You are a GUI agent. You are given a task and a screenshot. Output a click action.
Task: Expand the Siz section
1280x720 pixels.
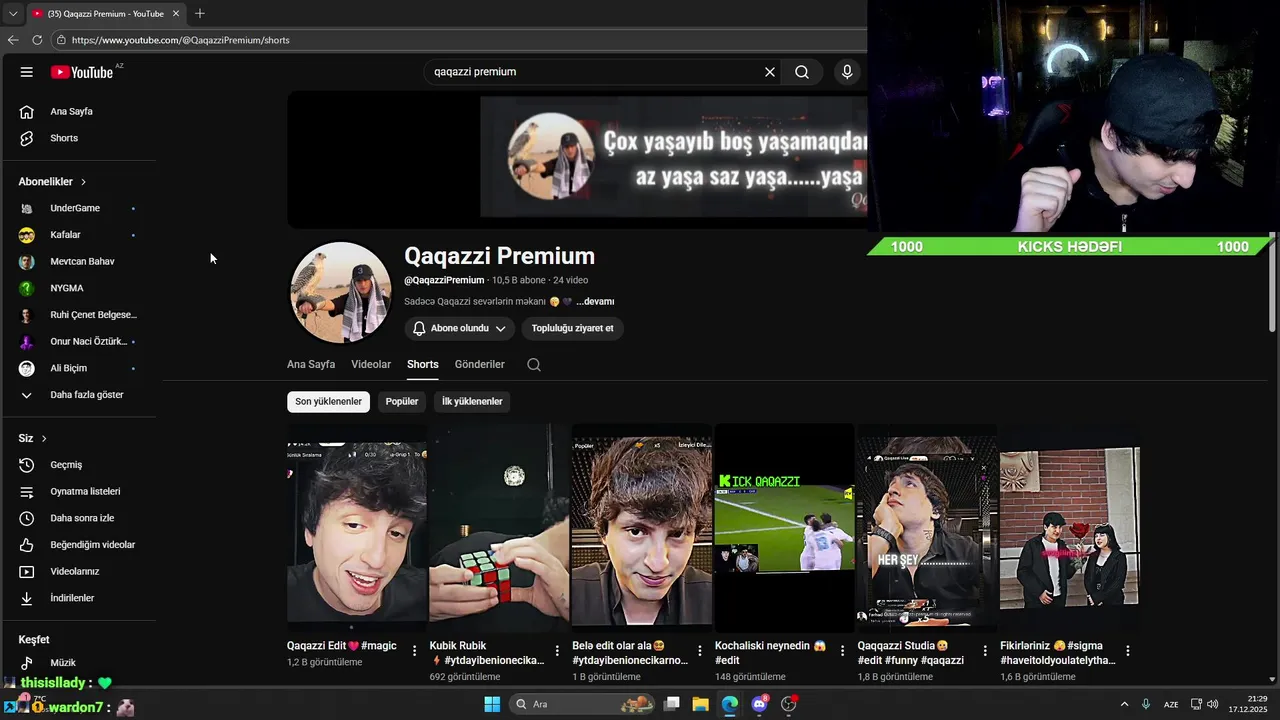point(33,438)
